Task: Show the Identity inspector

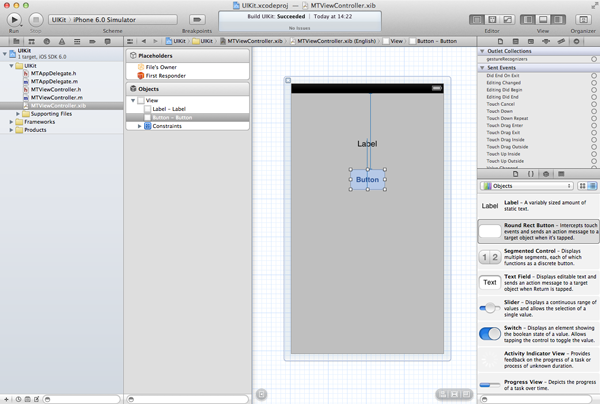Action: click(531, 41)
